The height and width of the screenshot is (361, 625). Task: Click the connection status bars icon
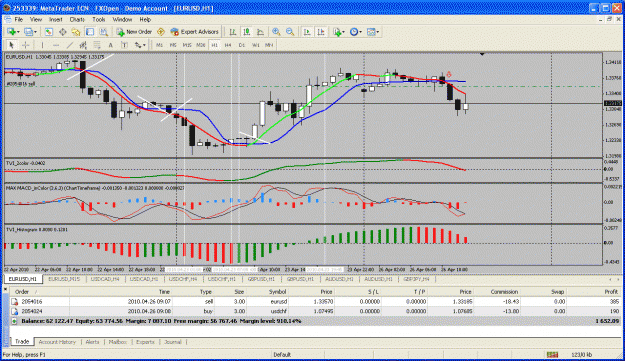point(552,355)
